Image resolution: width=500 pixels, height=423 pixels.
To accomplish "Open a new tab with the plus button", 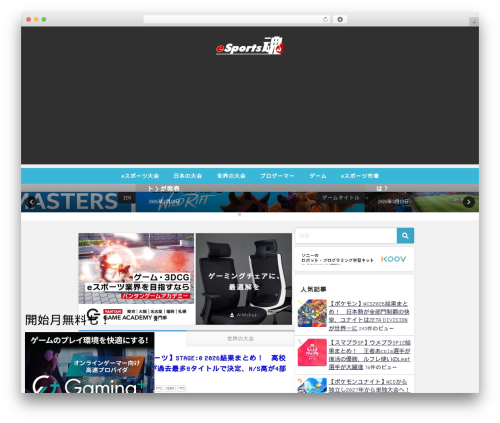I will tap(474, 22).
